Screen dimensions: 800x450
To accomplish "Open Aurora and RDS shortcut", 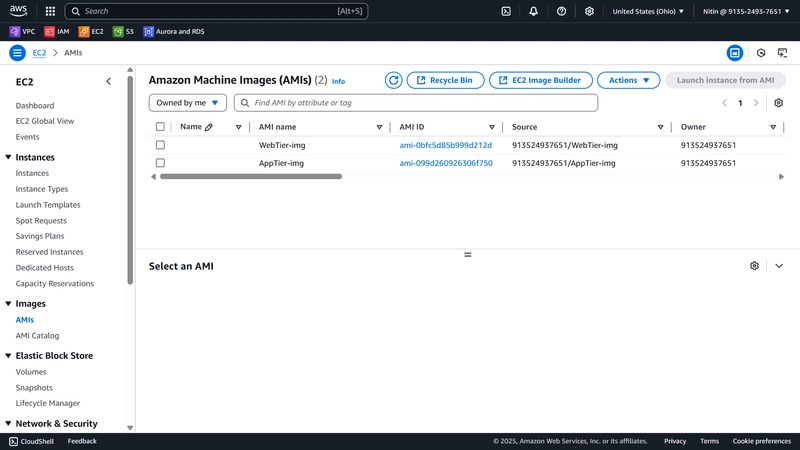I will (174, 32).
